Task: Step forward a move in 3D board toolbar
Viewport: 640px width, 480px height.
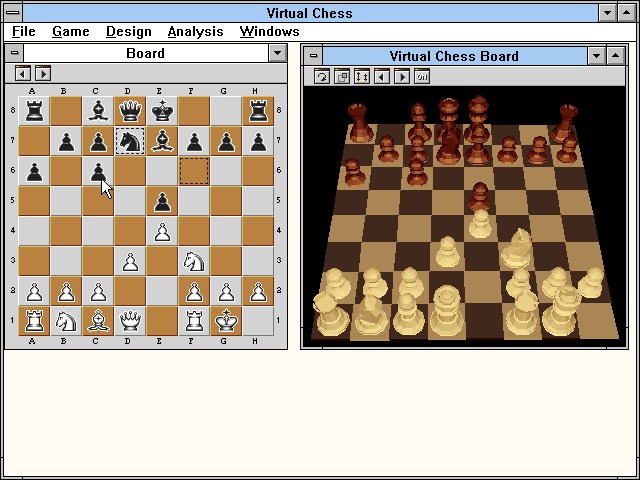Action: 402,76
